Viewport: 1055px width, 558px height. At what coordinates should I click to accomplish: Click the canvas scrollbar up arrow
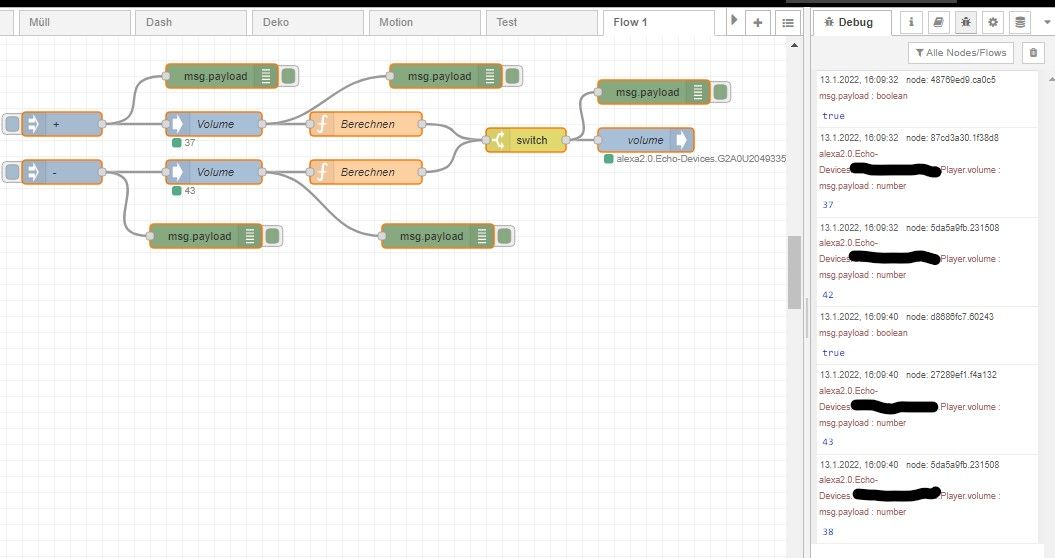tap(794, 45)
